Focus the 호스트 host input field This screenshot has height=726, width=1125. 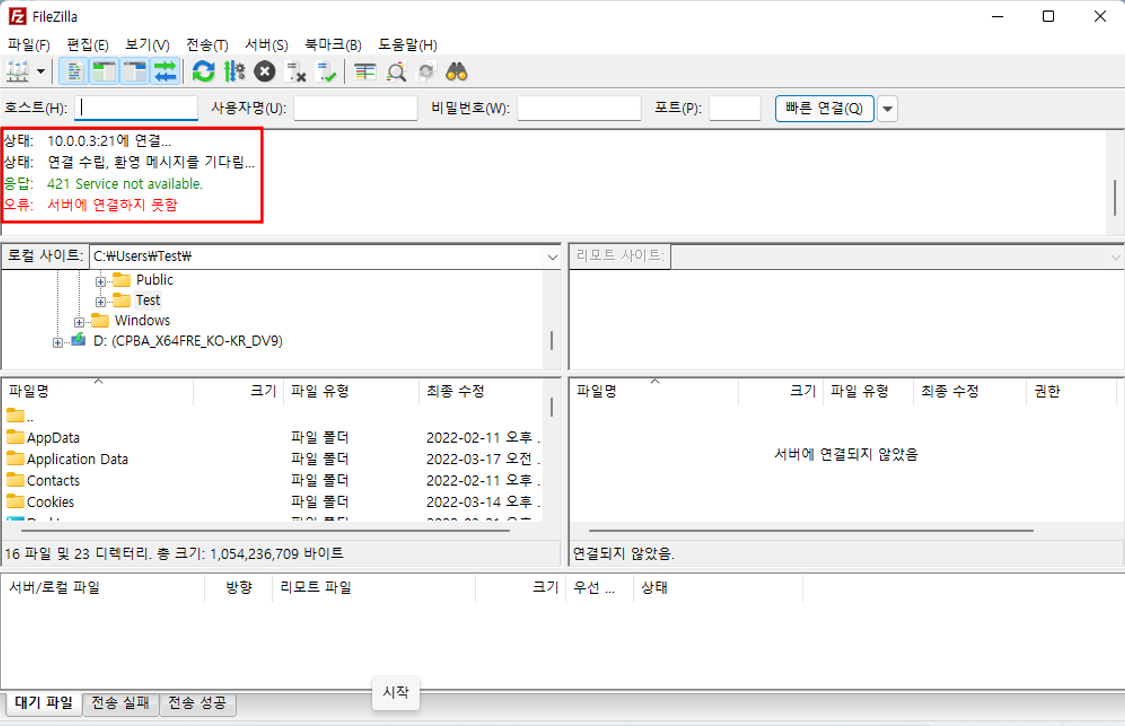(136, 108)
